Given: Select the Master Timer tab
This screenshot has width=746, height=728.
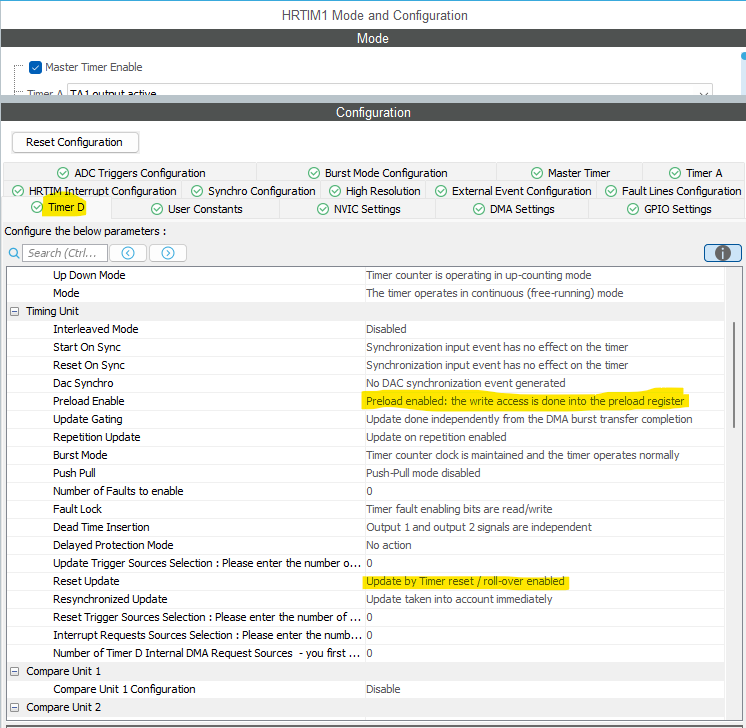Looking at the screenshot, I should [x=570, y=173].
